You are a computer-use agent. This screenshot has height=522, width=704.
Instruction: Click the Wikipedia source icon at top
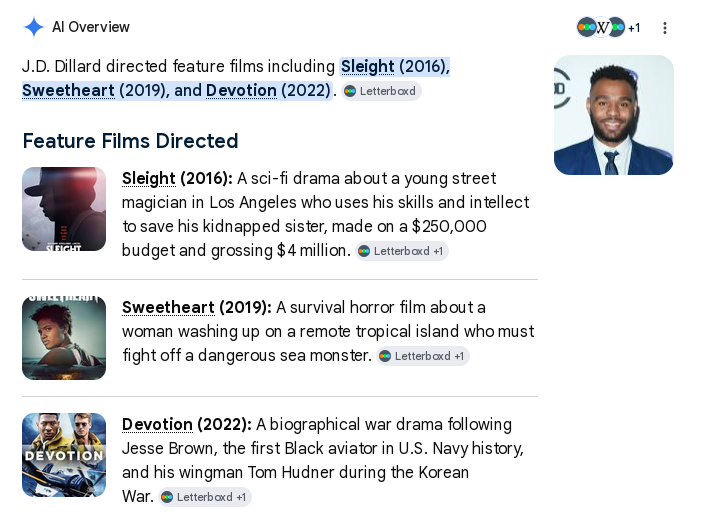(602, 28)
